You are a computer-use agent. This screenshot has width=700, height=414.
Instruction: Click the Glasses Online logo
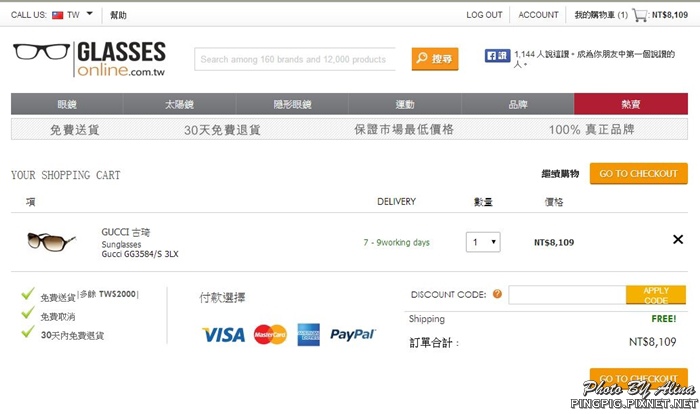[89, 59]
